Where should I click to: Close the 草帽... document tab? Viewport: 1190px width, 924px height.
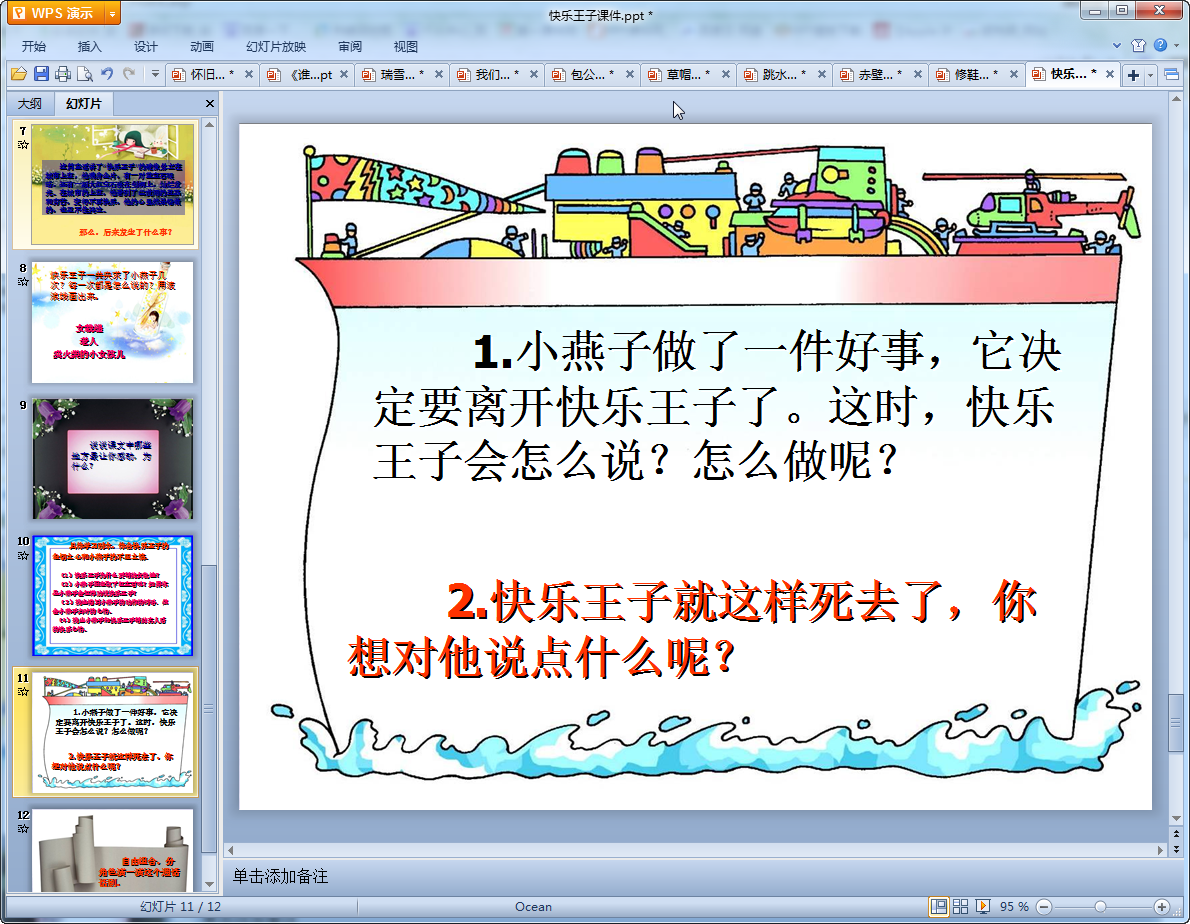click(x=726, y=74)
